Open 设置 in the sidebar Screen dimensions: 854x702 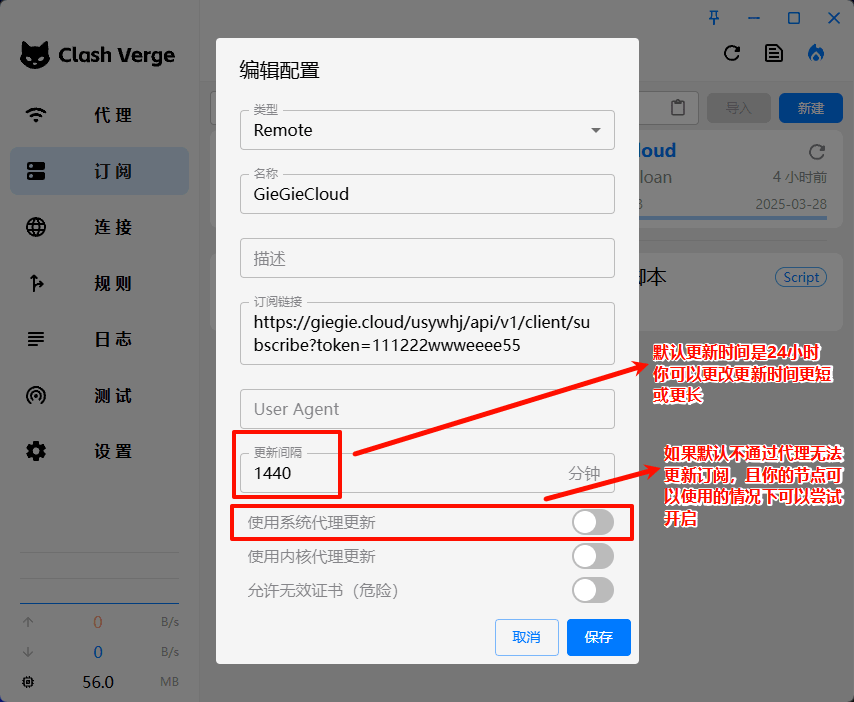pyautogui.click(x=99, y=451)
